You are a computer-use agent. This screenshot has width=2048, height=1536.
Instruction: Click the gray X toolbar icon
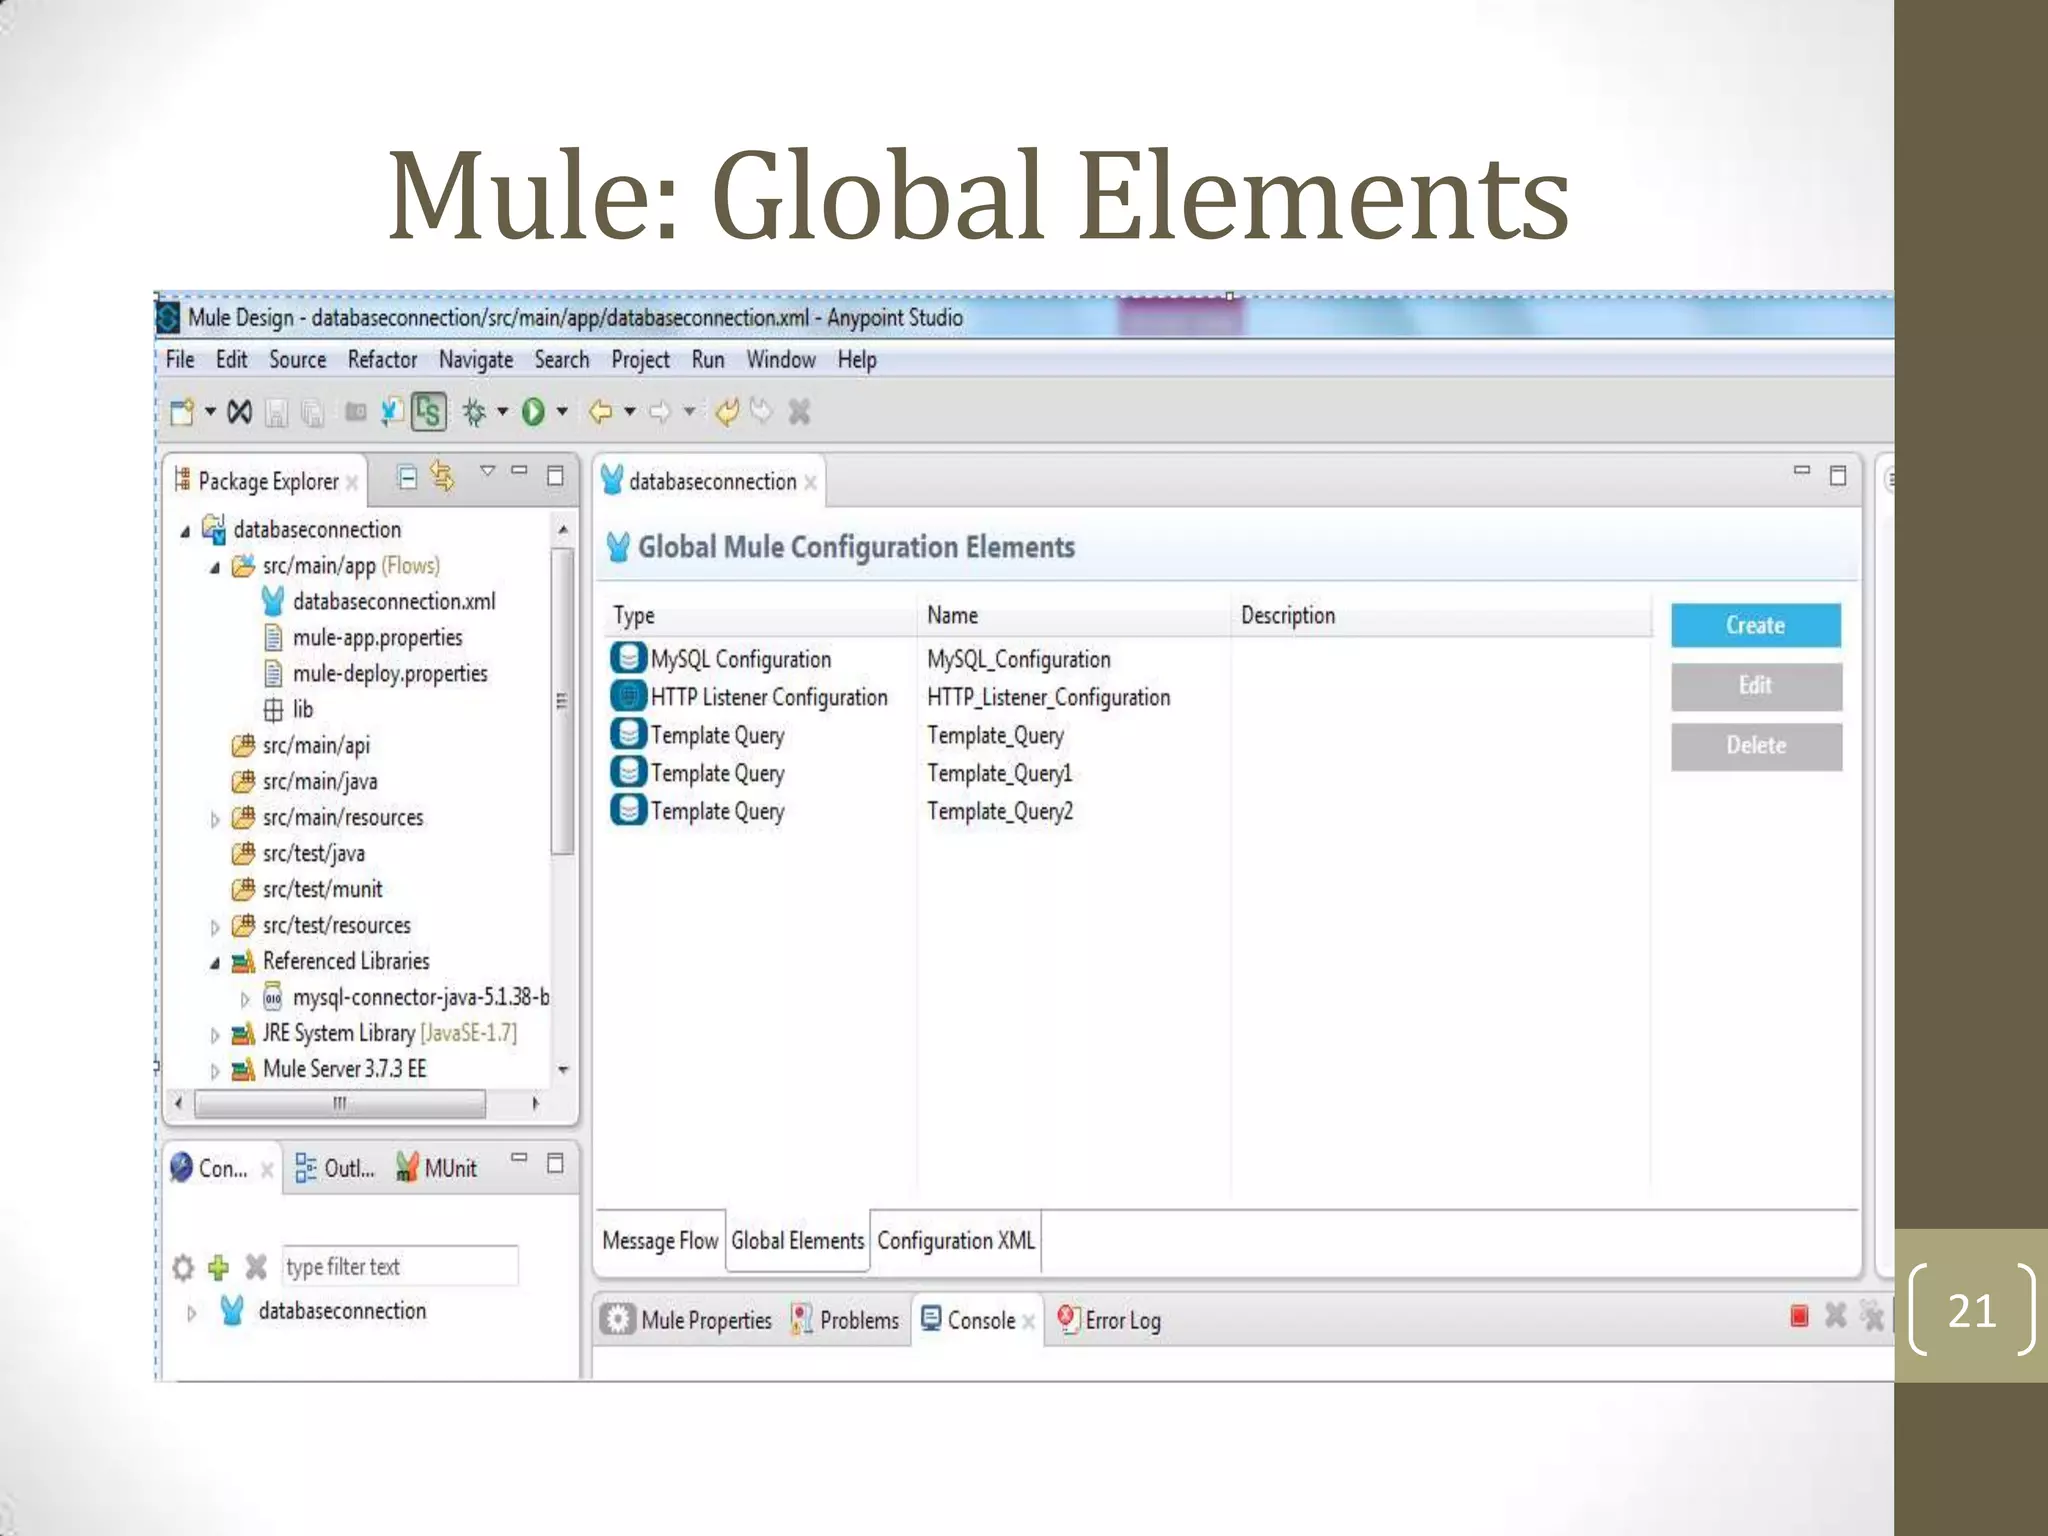[798, 411]
